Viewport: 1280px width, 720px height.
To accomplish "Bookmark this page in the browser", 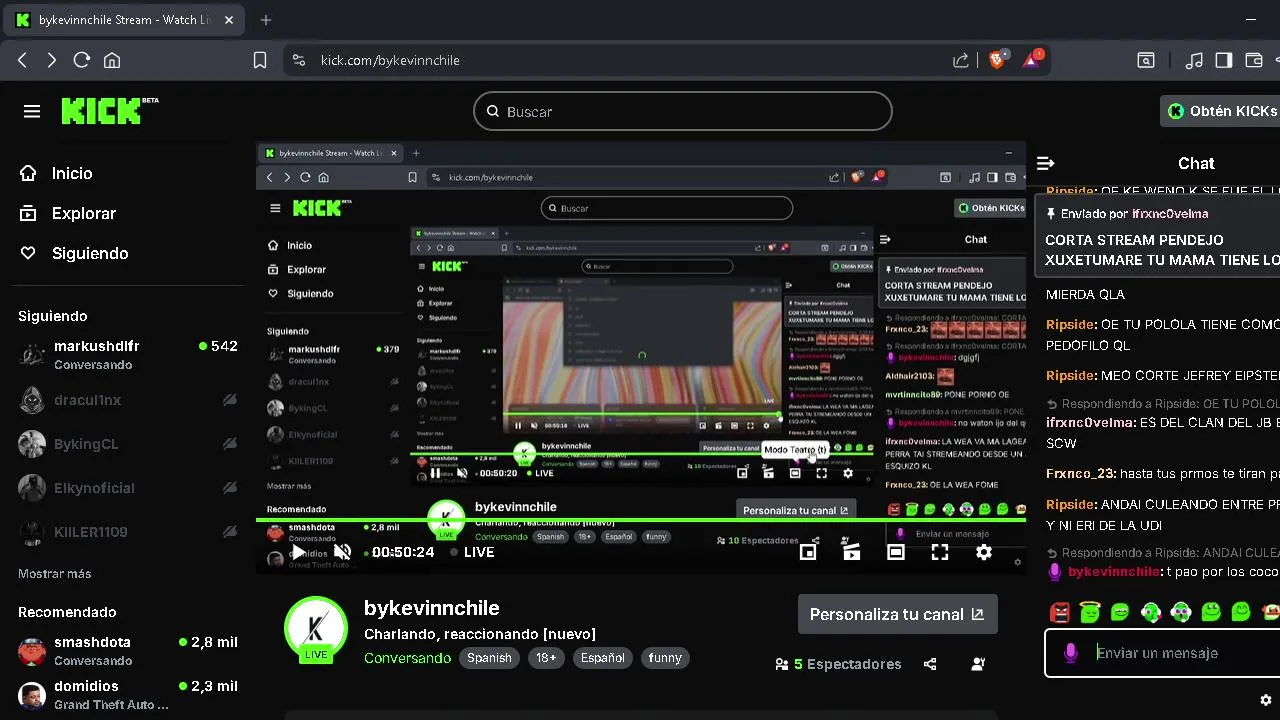I will click(260, 60).
